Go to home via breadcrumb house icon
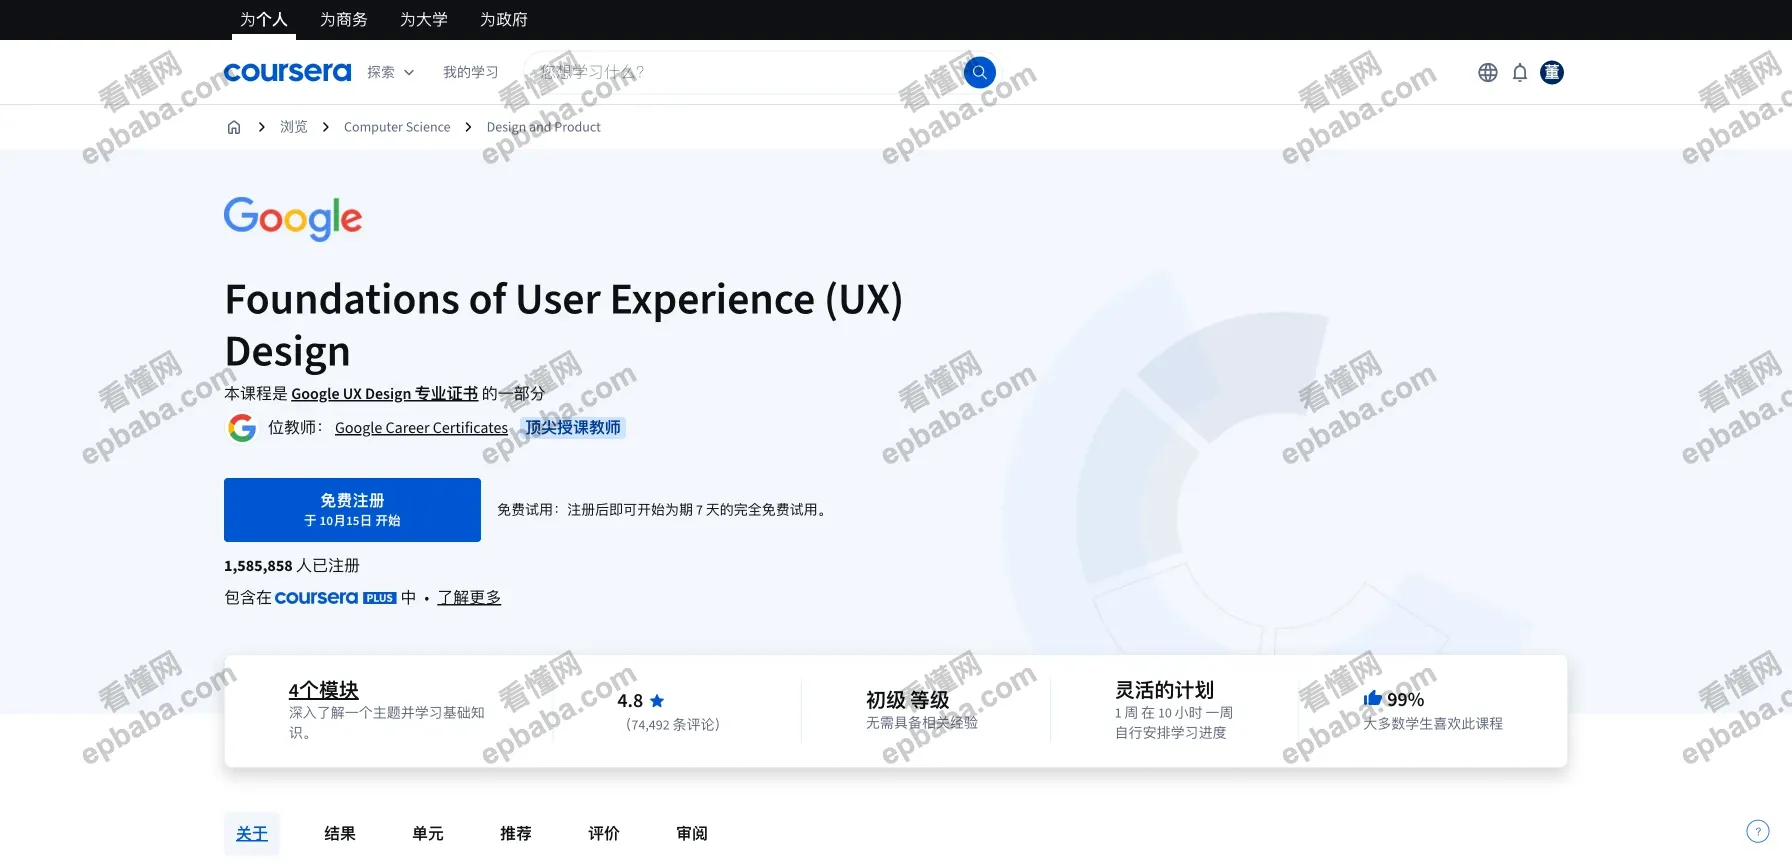Screen dimensions: 1792x865 [x=234, y=127]
